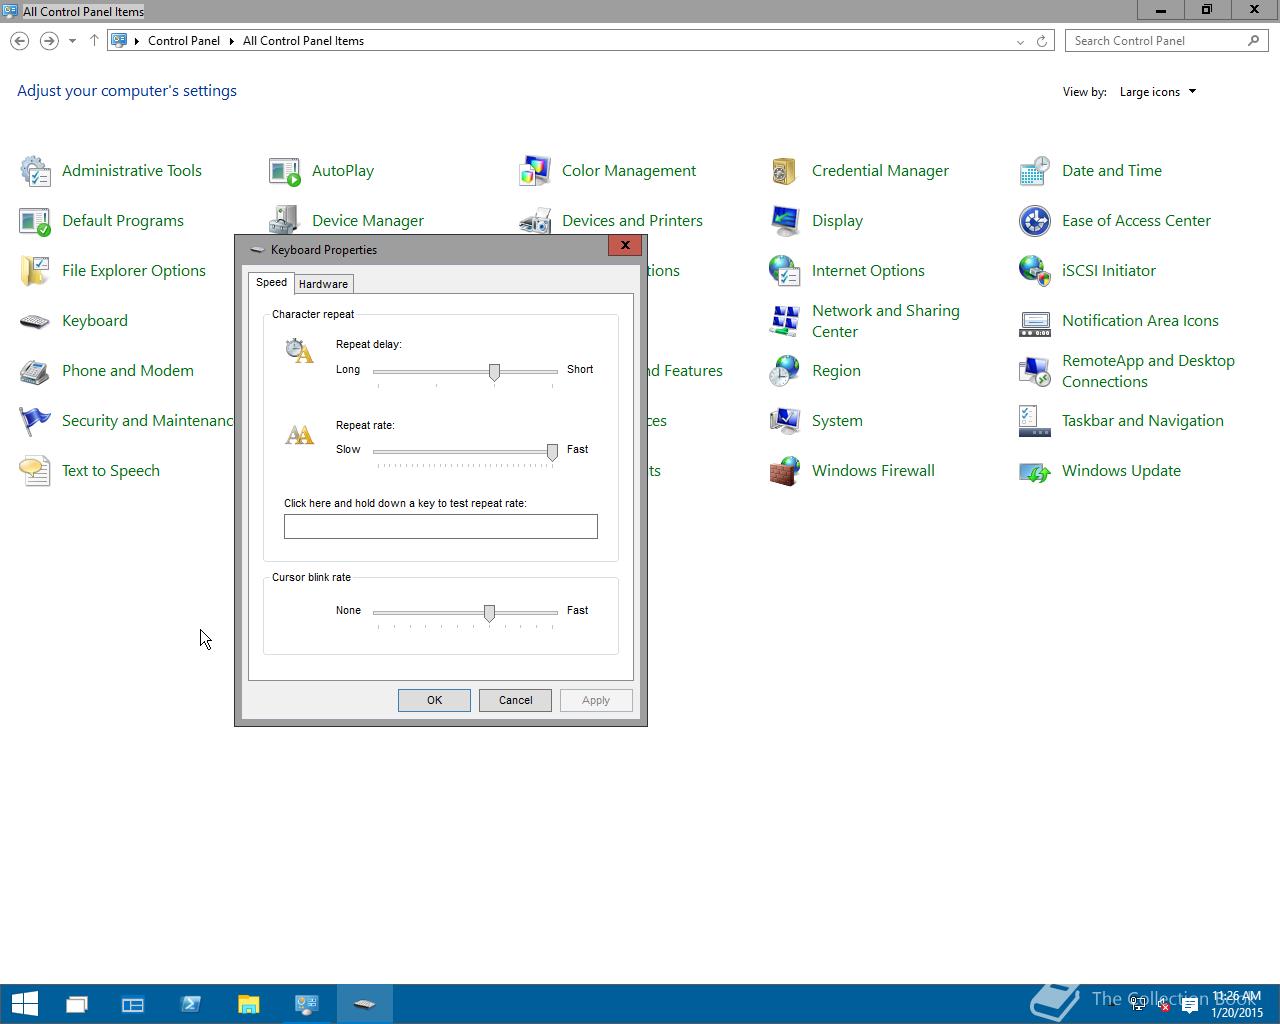The height and width of the screenshot is (1024, 1280).
Task: Click the Repeat rate slider thumb
Action: (x=552, y=452)
